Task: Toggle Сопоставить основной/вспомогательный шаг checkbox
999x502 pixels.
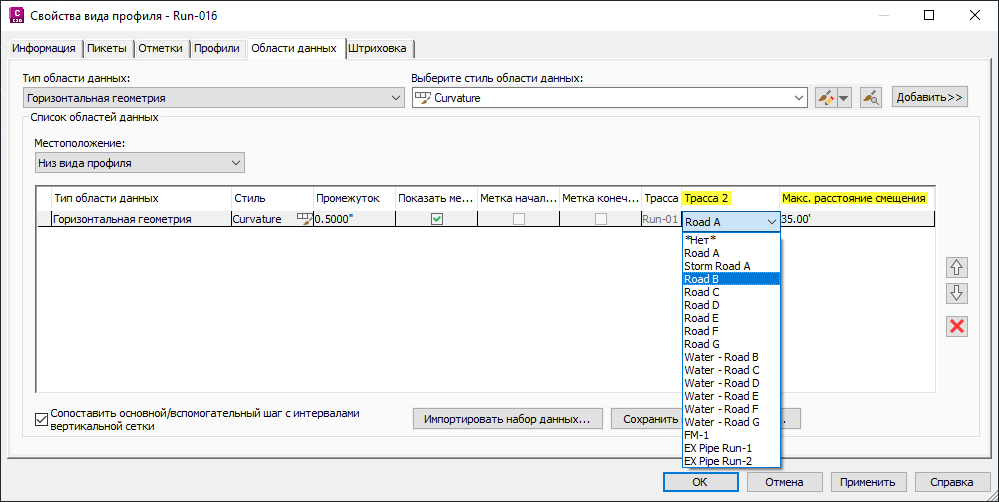Action: point(41,419)
